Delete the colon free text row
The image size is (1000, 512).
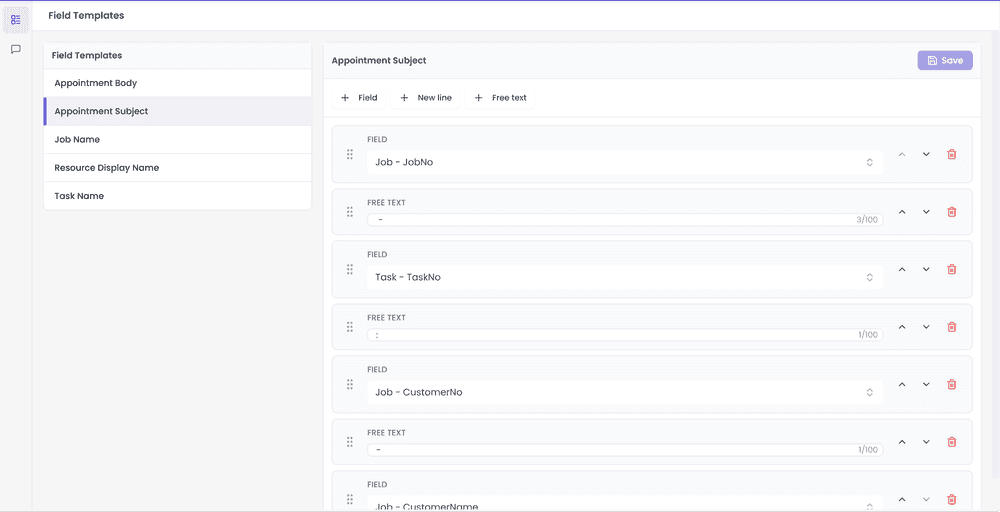pos(952,326)
